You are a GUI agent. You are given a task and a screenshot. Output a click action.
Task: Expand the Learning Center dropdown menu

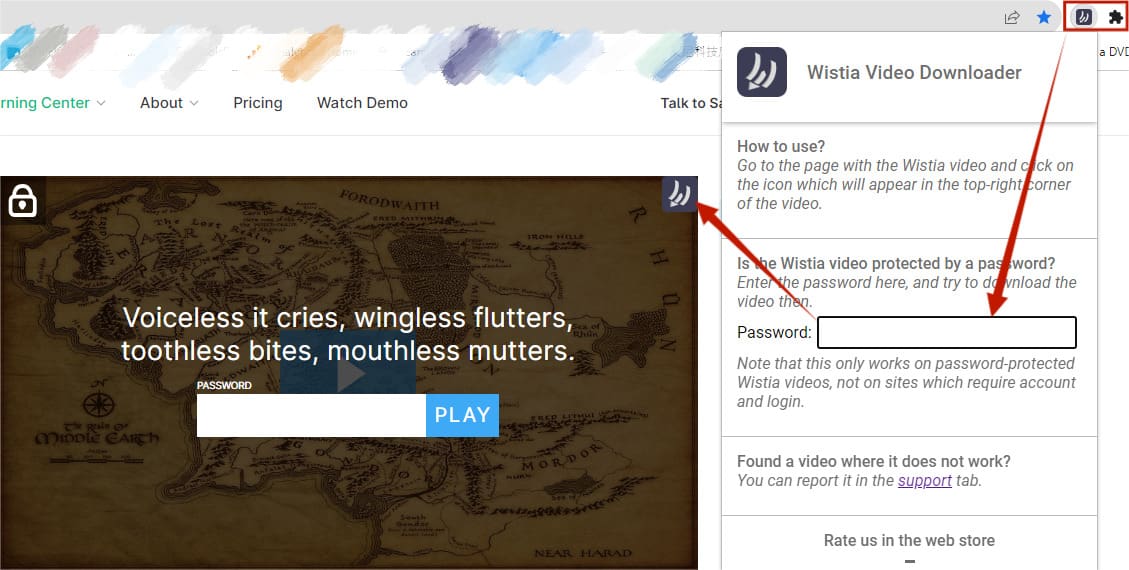(x=52, y=103)
